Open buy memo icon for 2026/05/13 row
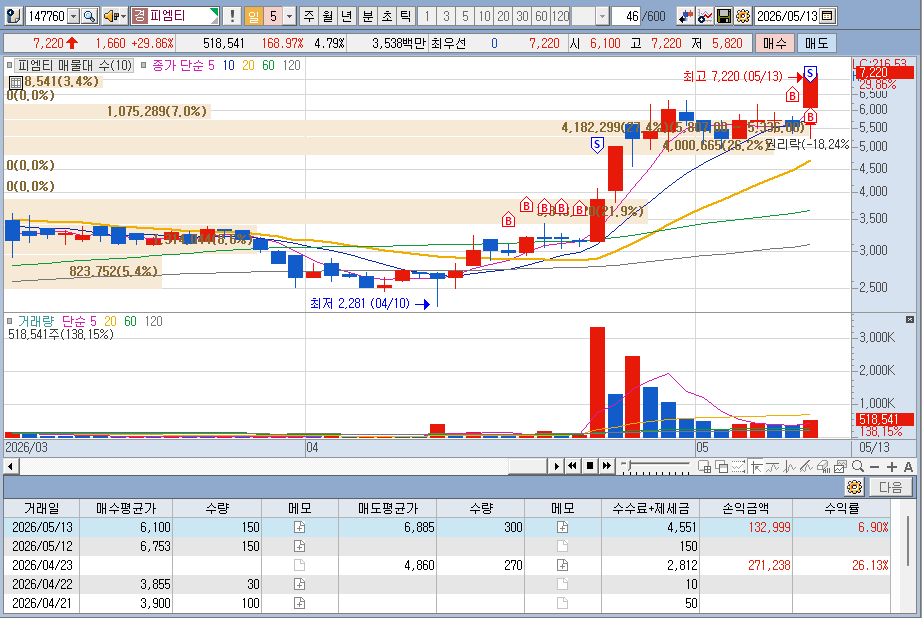This screenshot has width=922, height=618. click(299, 527)
